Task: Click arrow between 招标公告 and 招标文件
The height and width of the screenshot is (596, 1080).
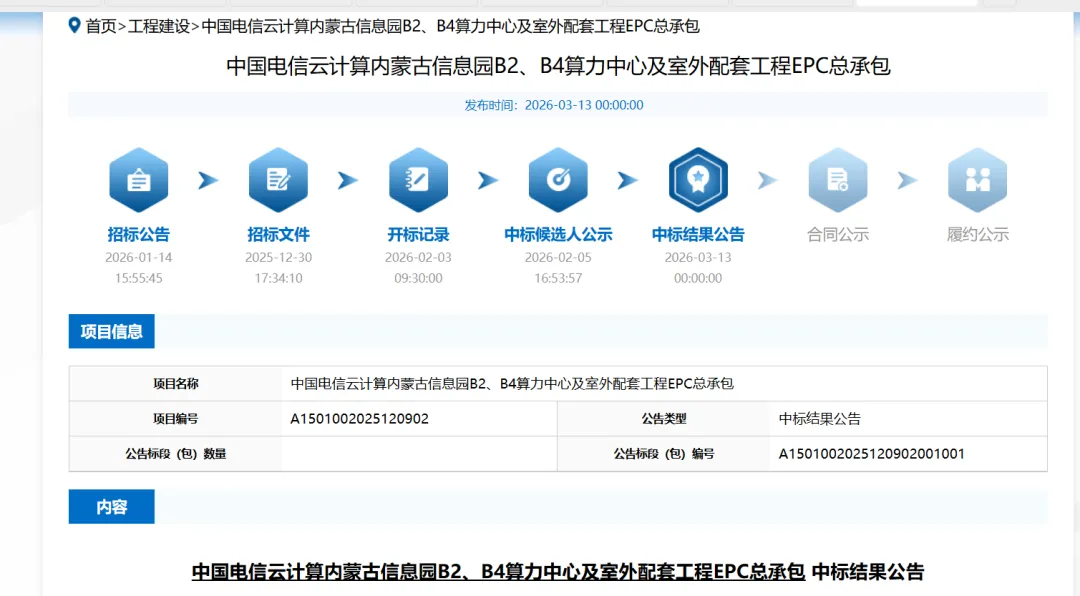Action: point(208,181)
